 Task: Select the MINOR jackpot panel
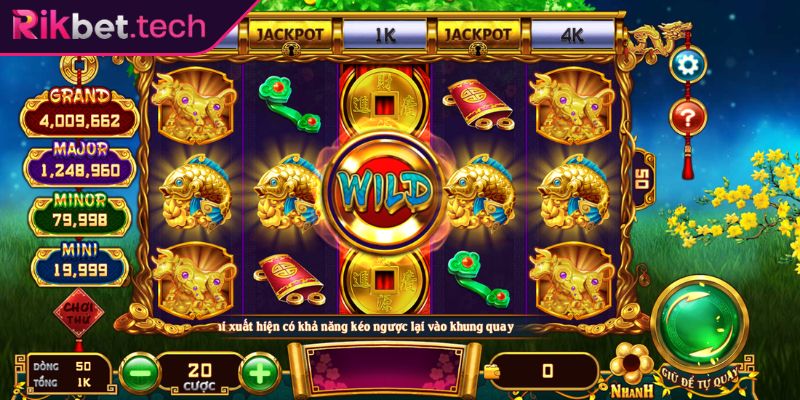coord(79,215)
